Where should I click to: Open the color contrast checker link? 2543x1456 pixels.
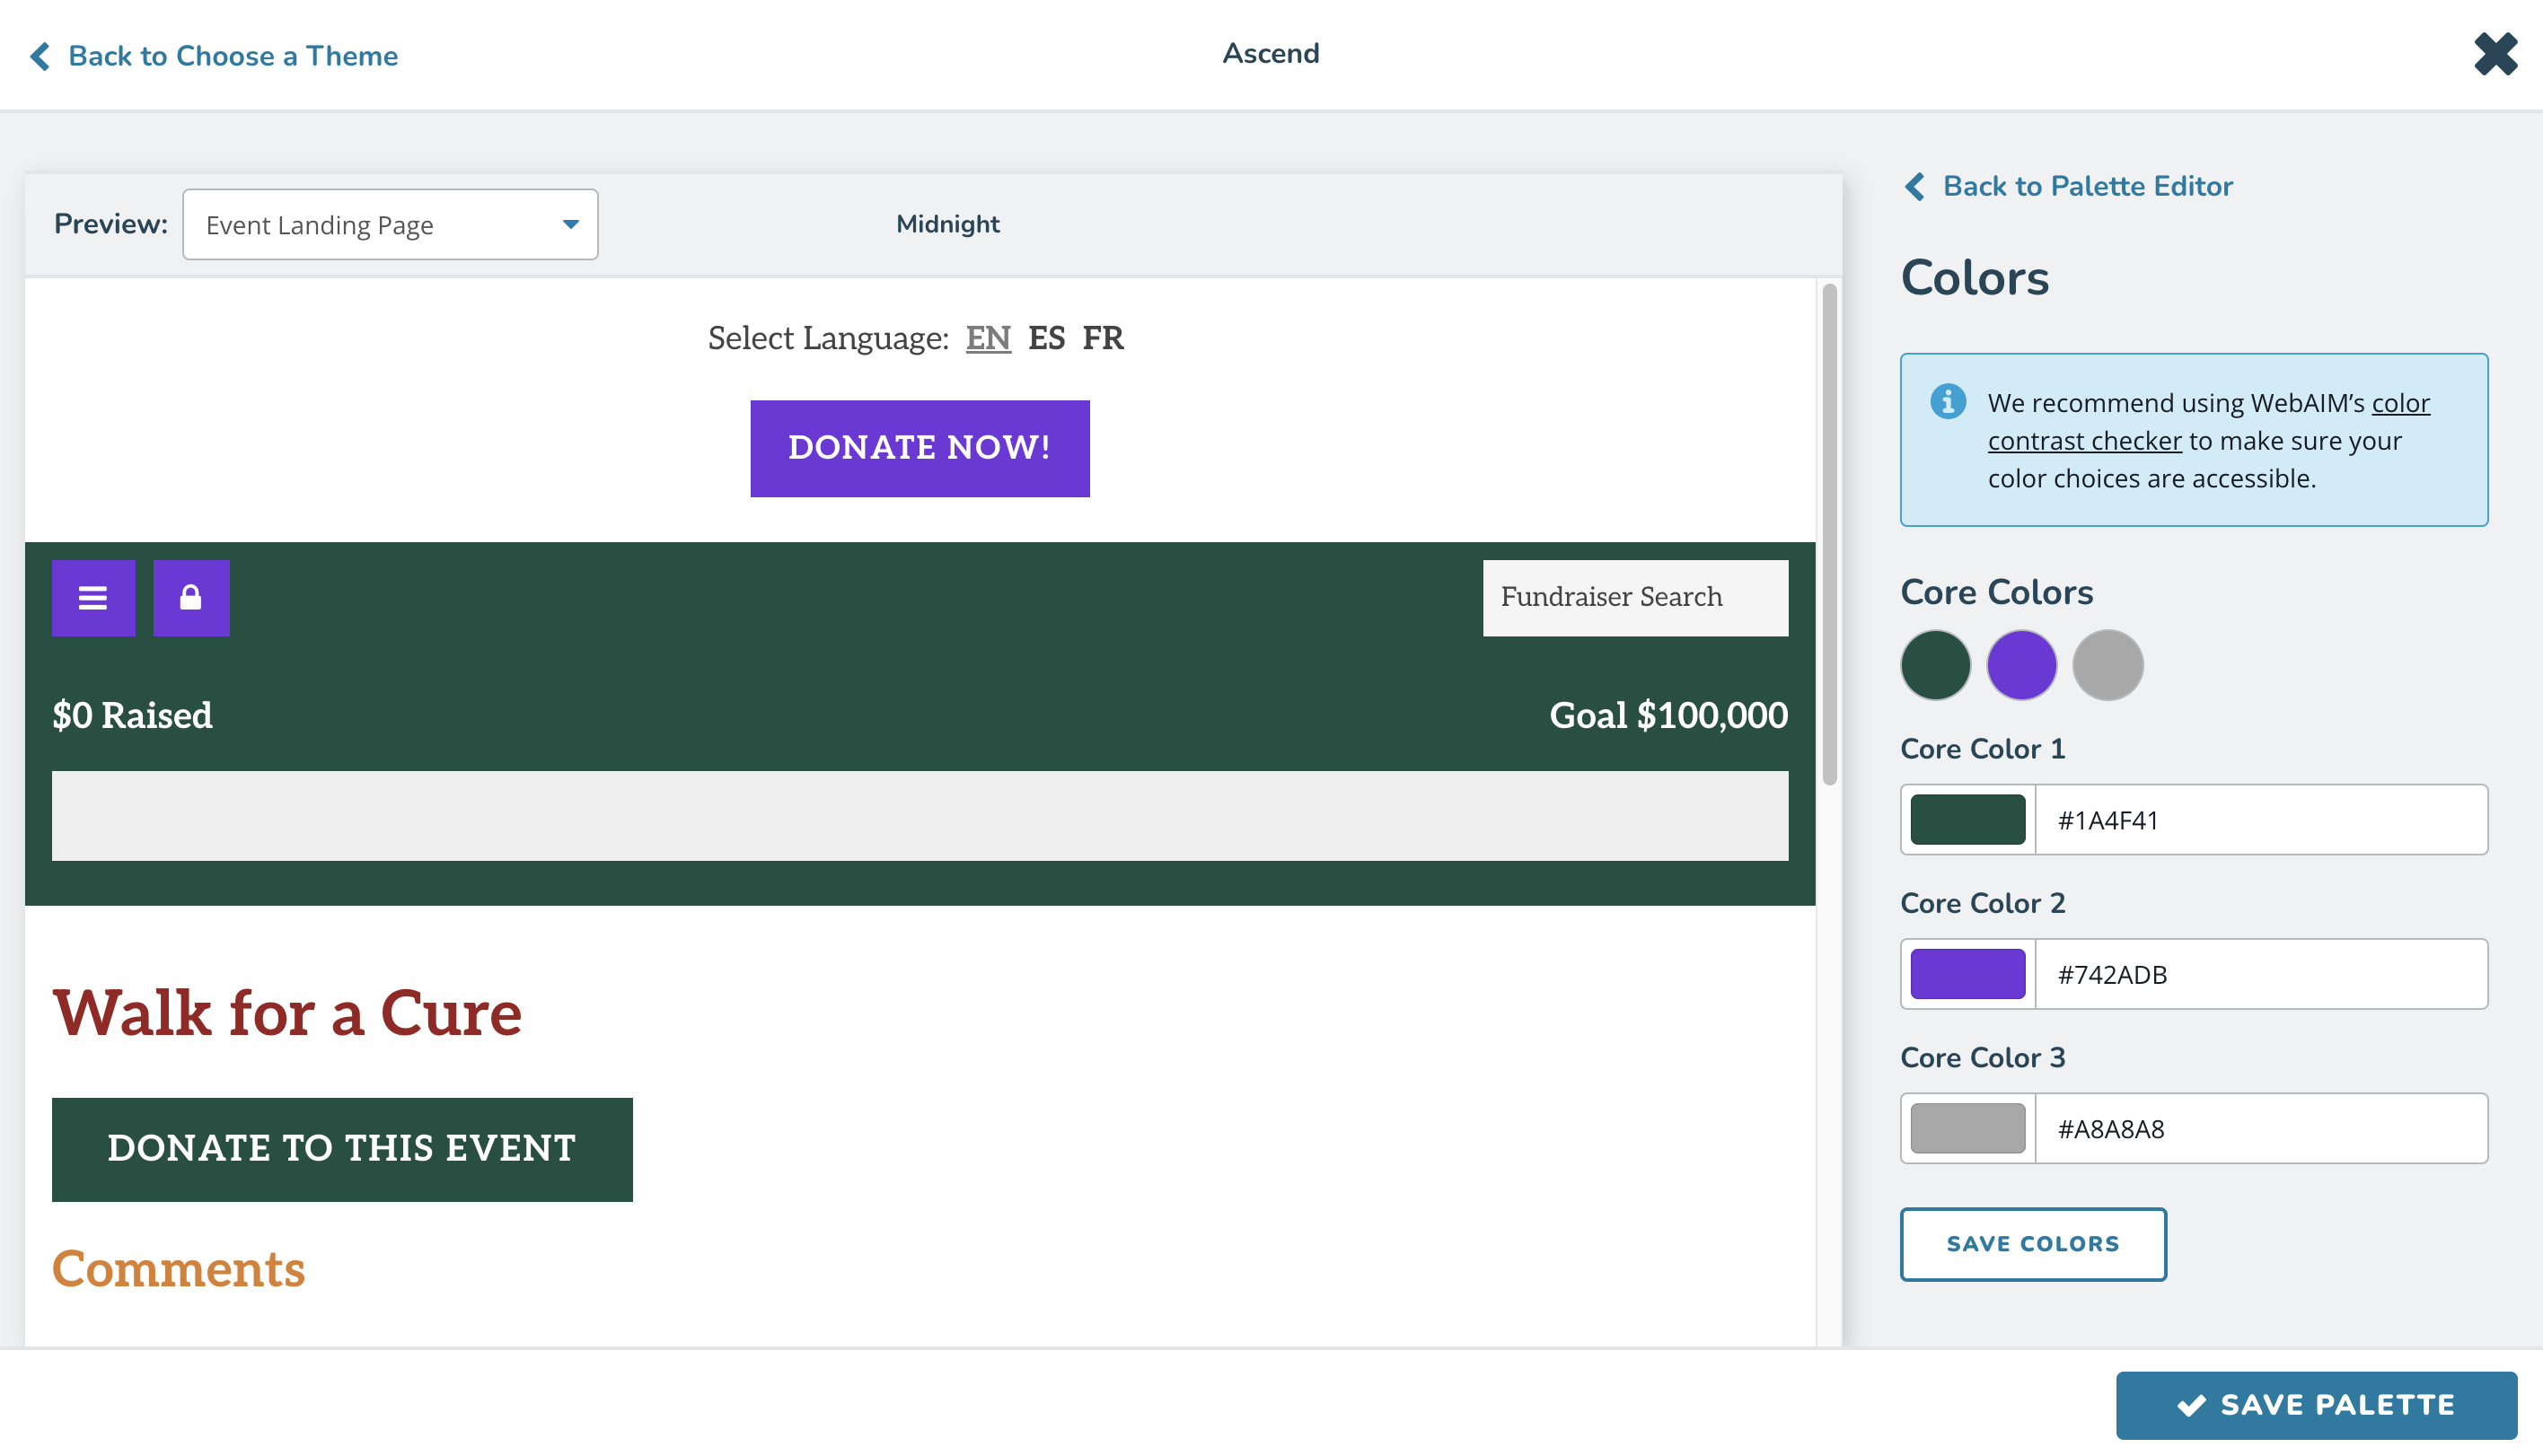coord(2208,422)
